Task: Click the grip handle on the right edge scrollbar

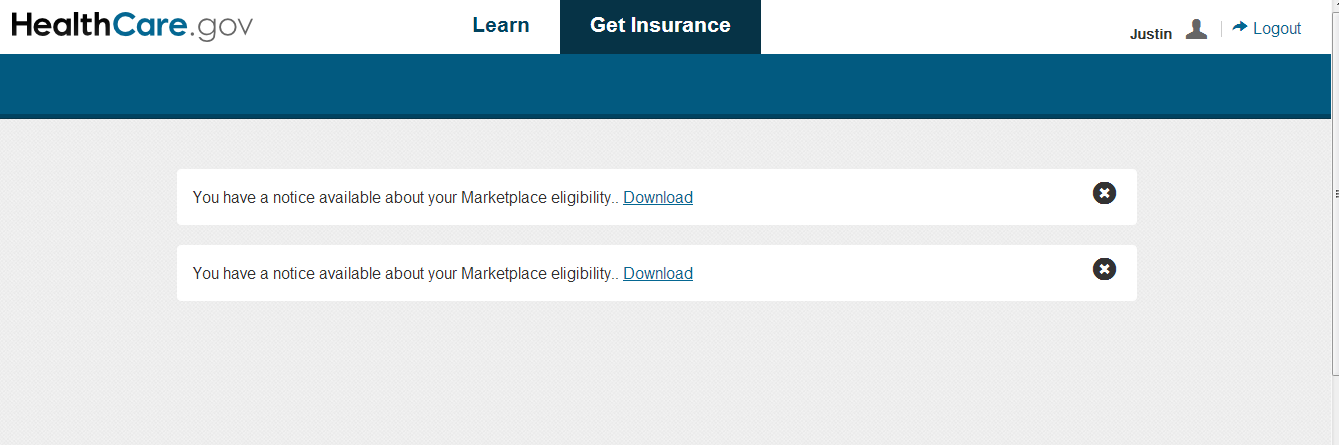Action: tap(1335, 193)
